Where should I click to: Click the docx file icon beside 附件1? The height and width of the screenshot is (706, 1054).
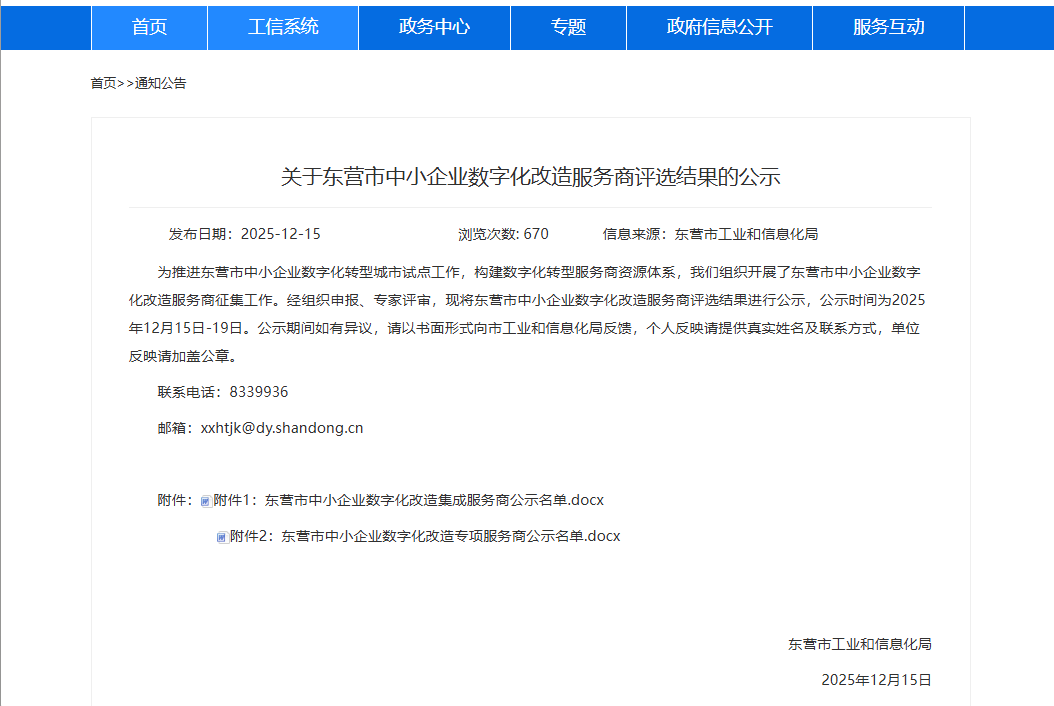pyautogui.click(x=206, y=501)
